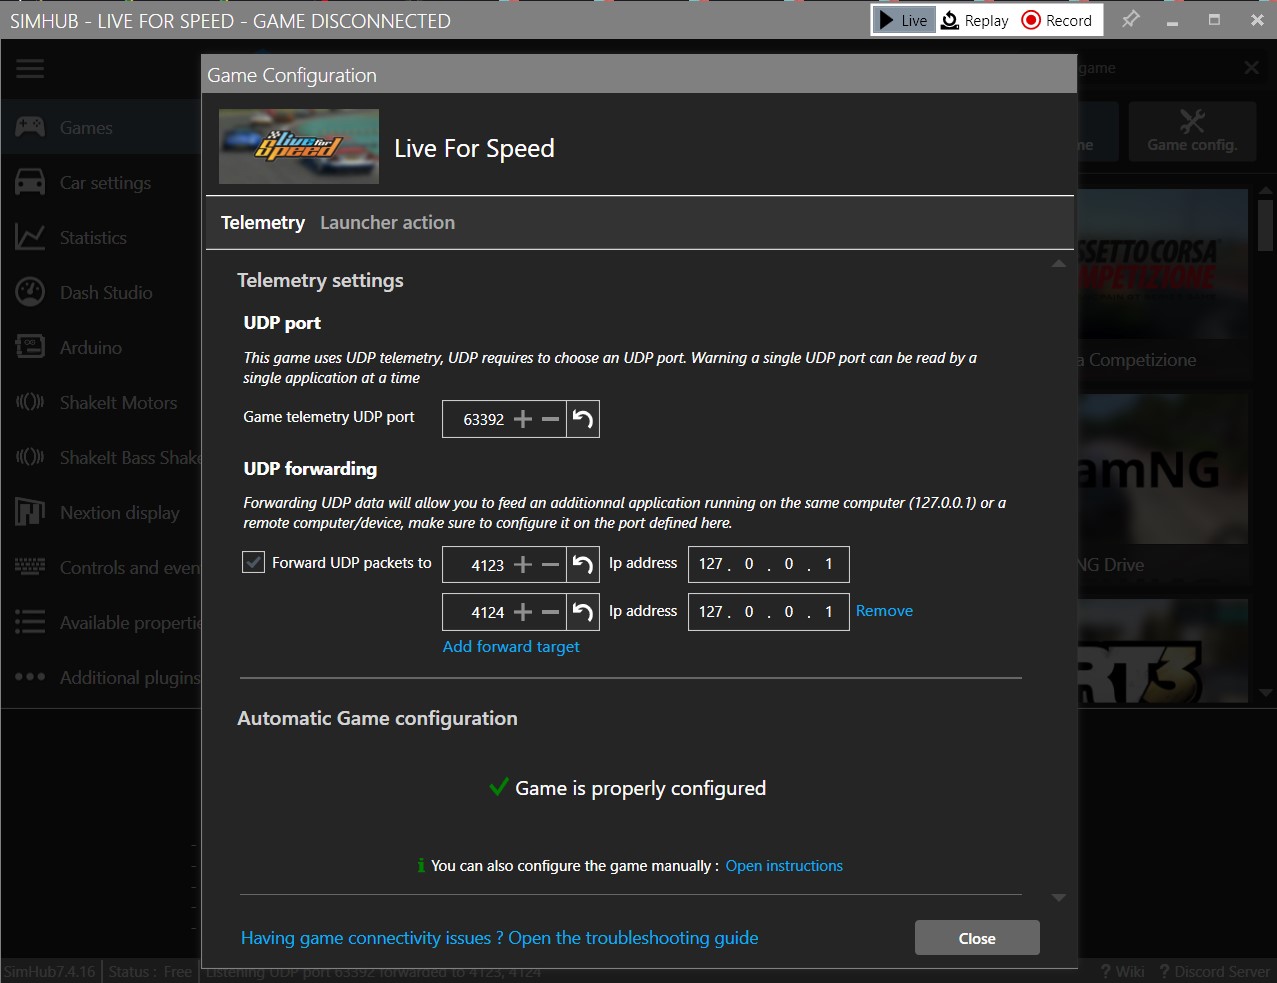Select the Launcher action tab

tap(387, 222)
